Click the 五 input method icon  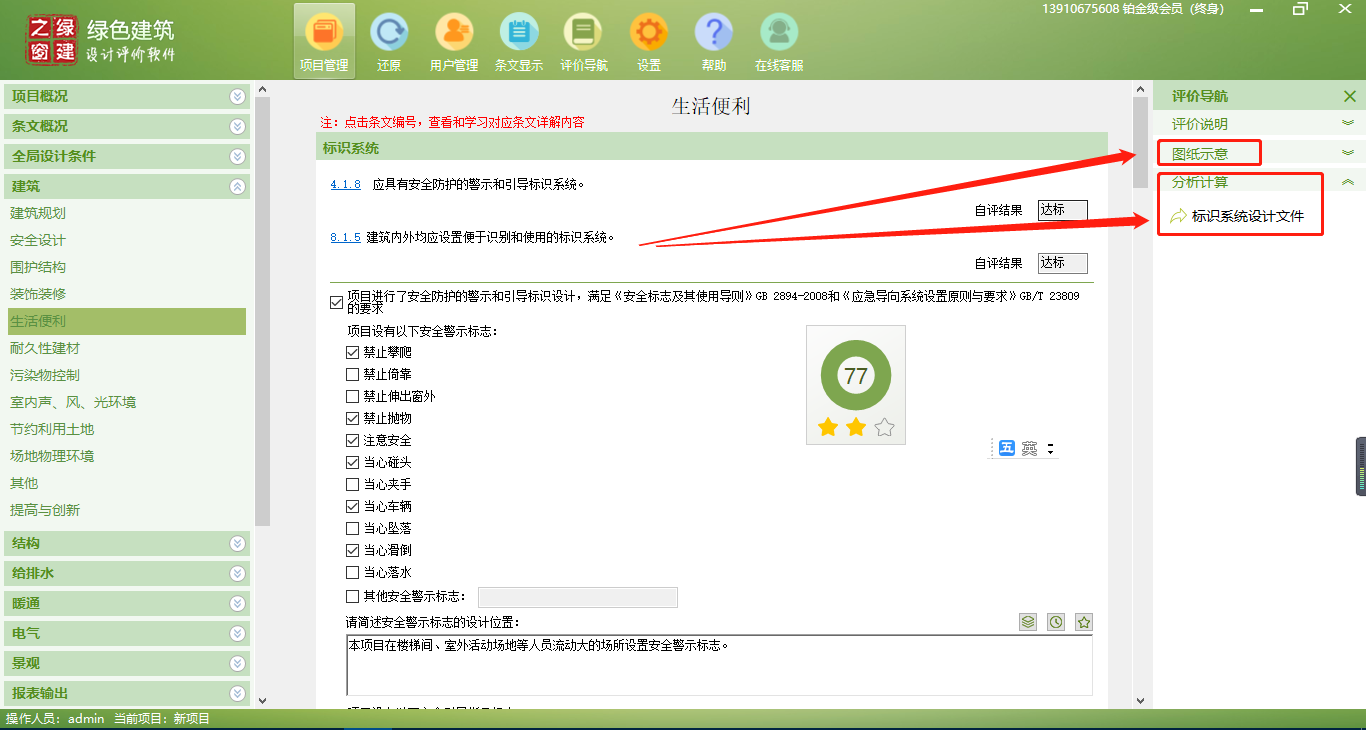(x=1007, y=449)
